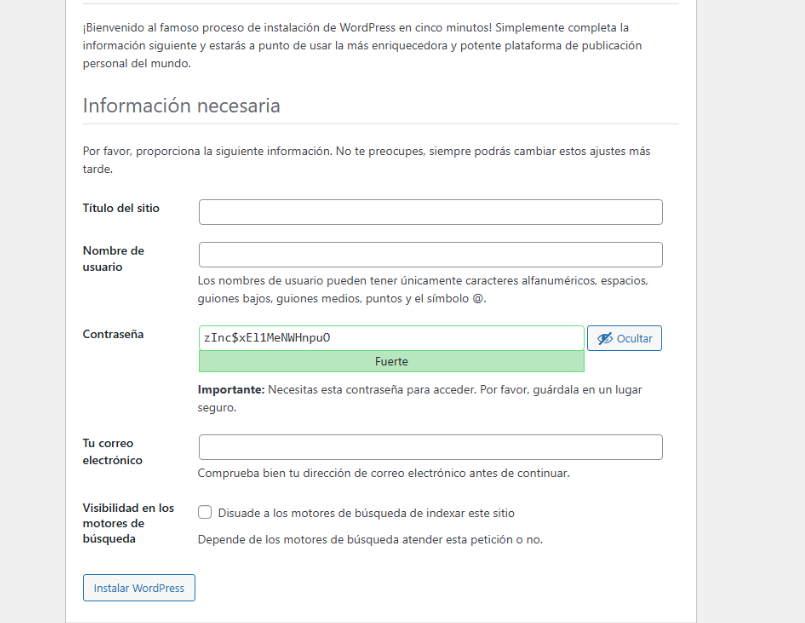Click inside the Nombre de usuario field

coord(430,255)
